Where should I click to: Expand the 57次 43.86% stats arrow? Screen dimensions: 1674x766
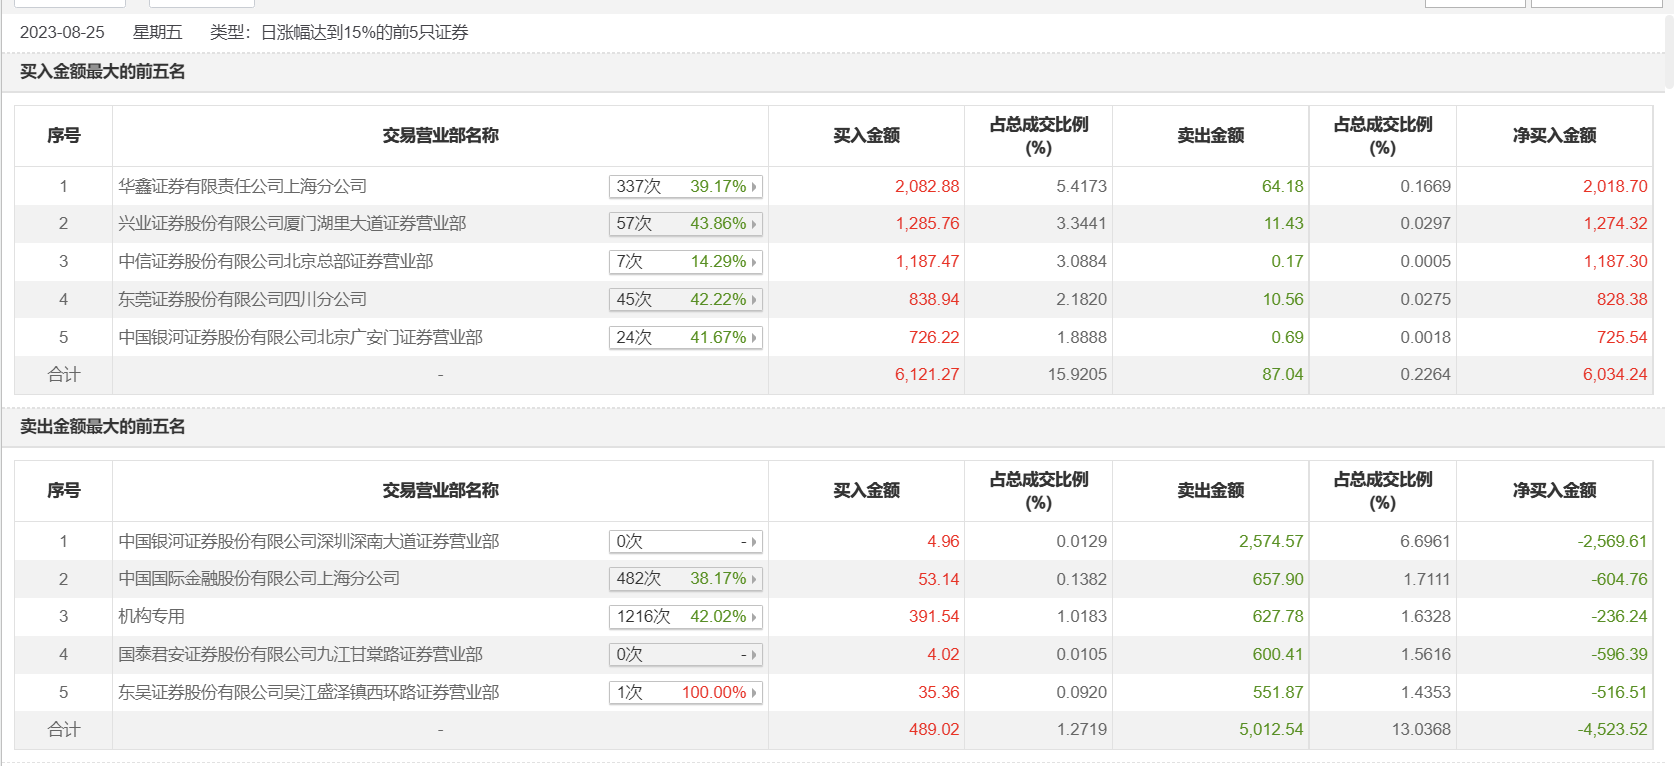point(754,224)
